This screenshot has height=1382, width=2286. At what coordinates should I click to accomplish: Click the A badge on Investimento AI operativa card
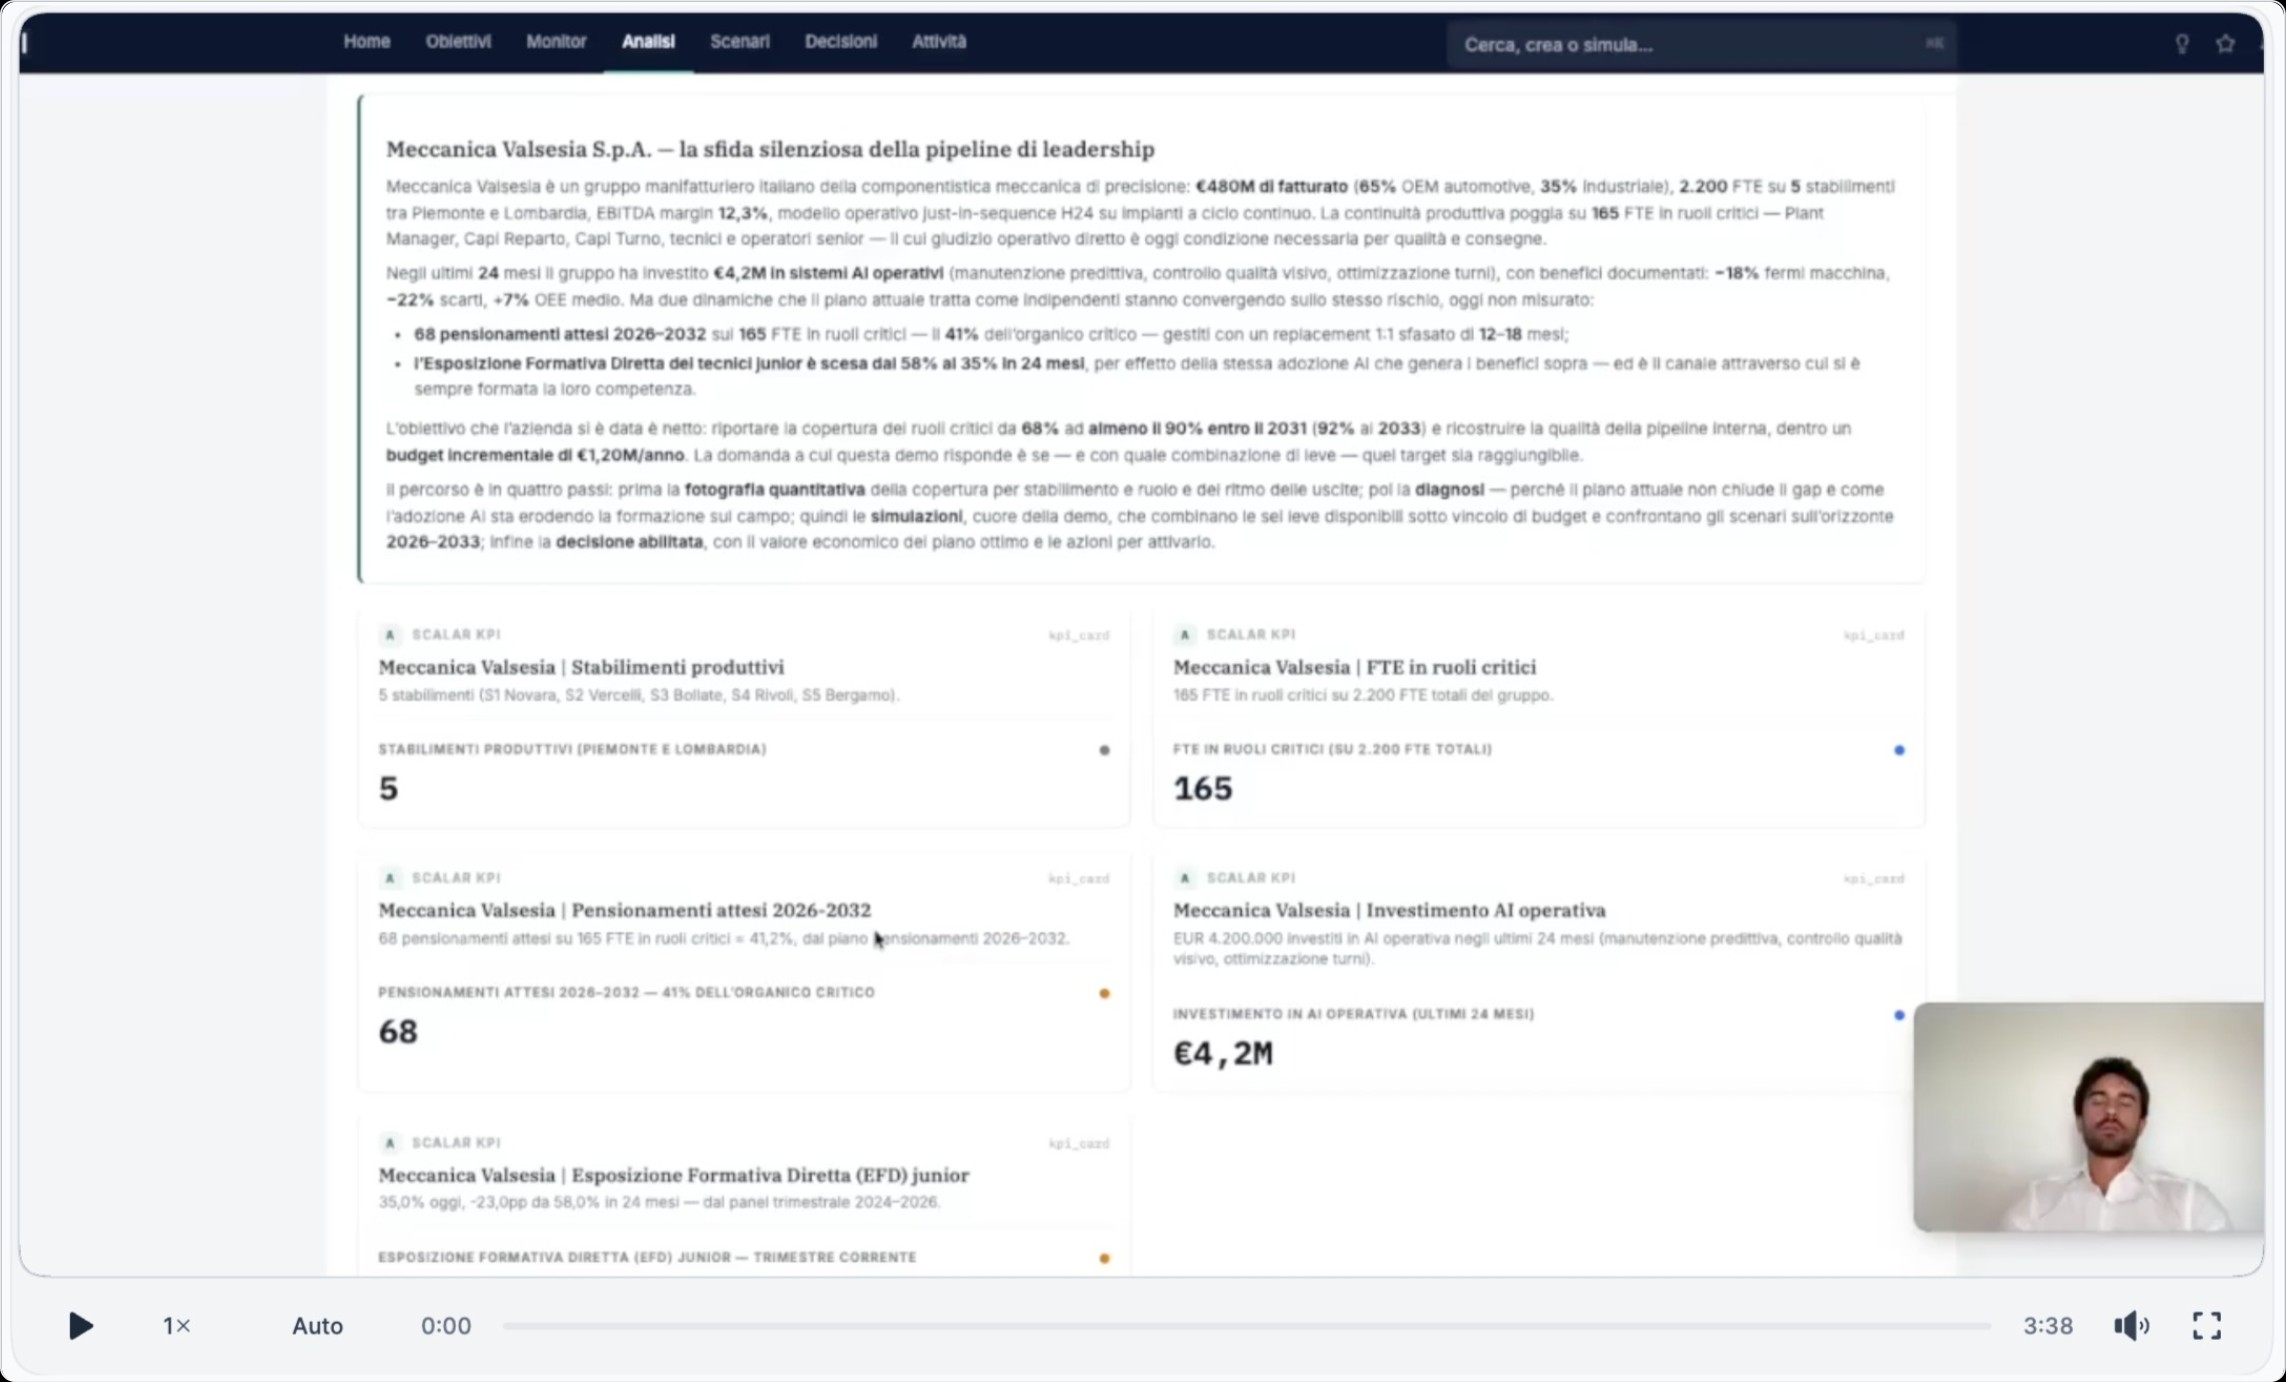[x=1185, y=878]
